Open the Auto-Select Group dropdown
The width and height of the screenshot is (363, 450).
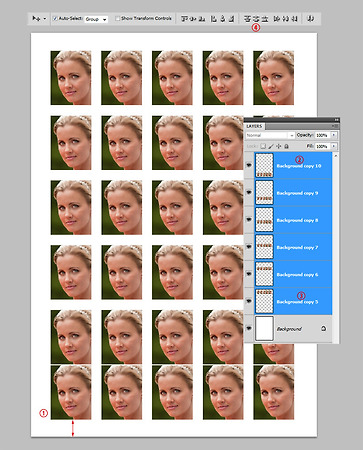[x=96, y=19]
